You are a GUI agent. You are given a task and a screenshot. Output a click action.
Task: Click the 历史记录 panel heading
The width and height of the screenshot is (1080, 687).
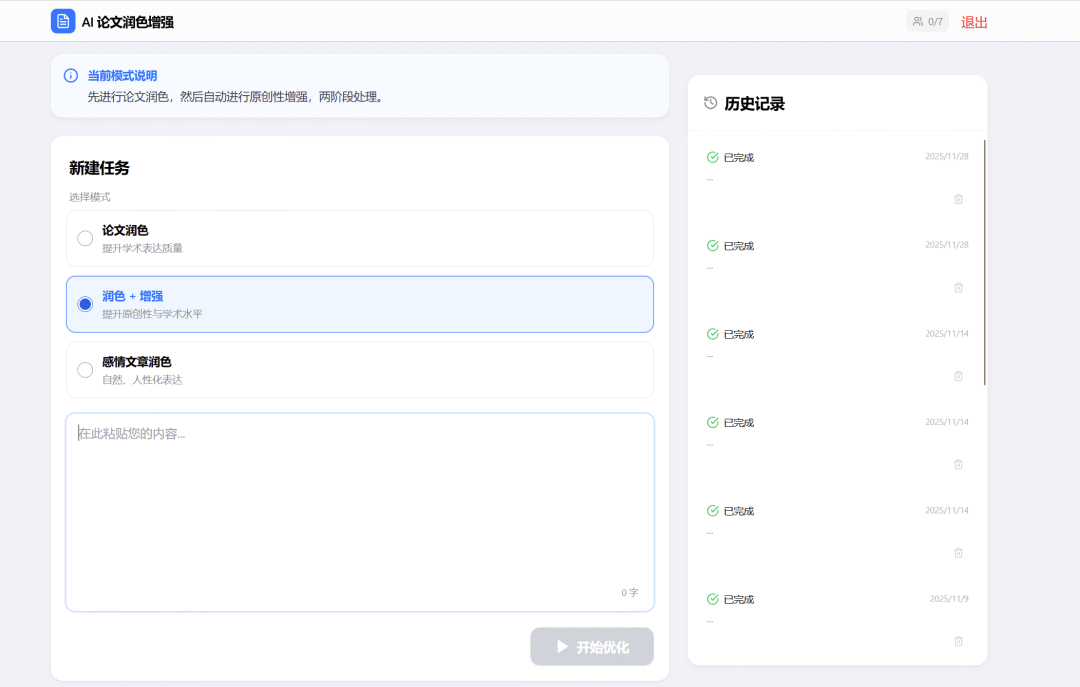click(754, 104)
